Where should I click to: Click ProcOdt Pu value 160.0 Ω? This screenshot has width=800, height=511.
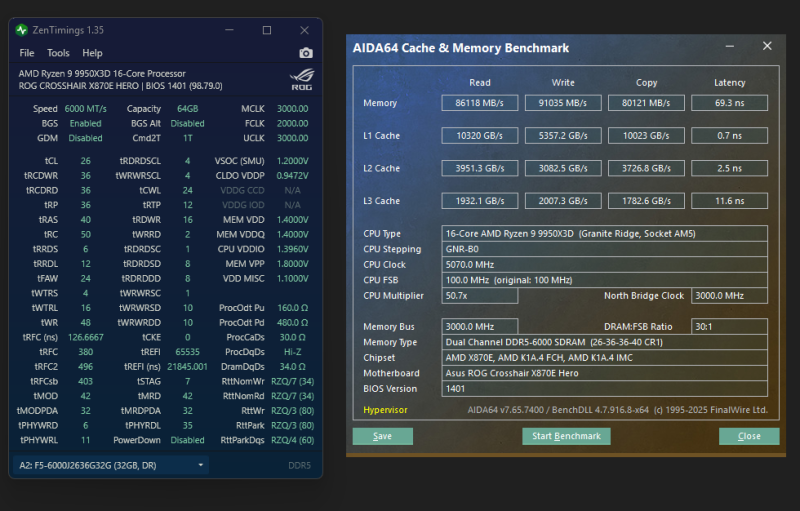click(x=292, y=308)
